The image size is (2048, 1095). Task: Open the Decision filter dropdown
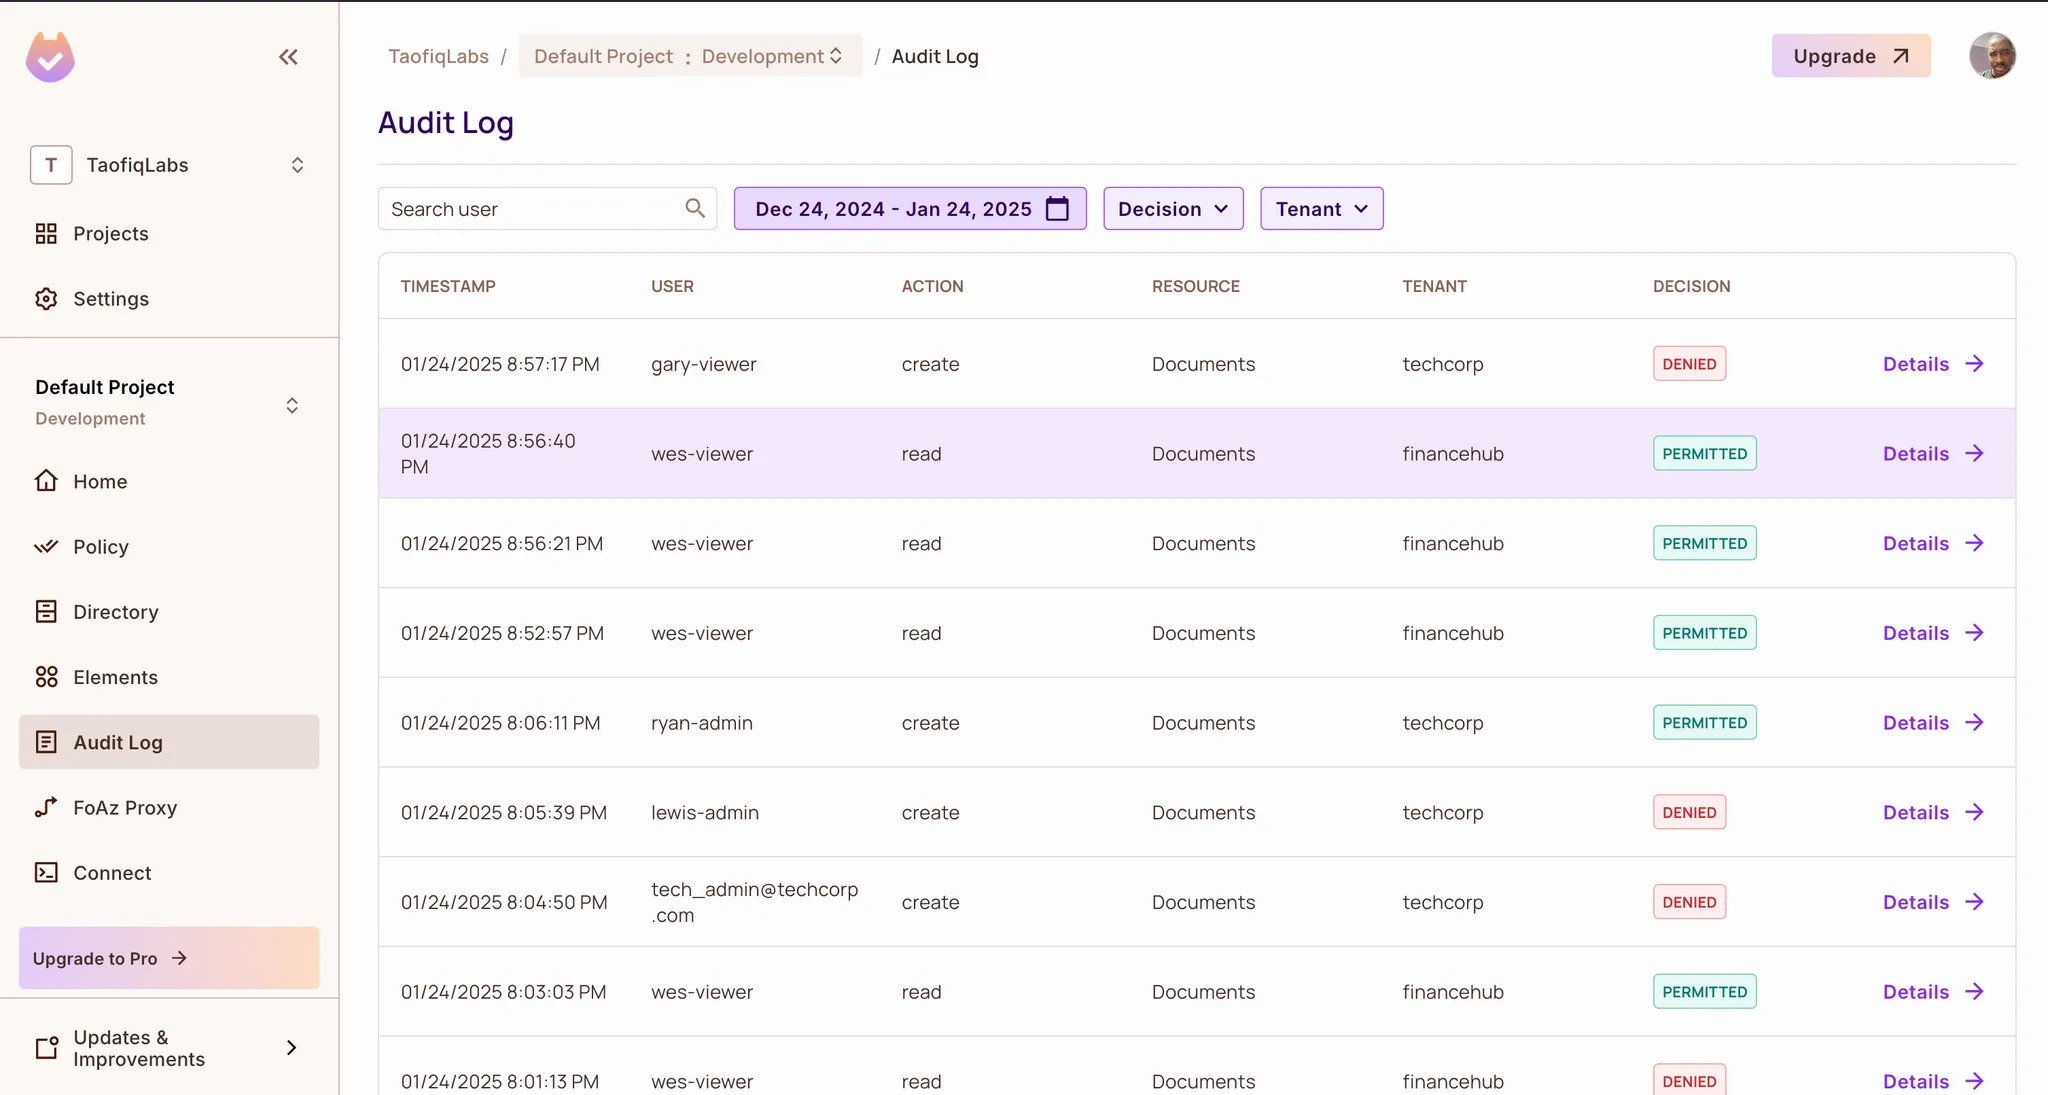[1173, 208]
